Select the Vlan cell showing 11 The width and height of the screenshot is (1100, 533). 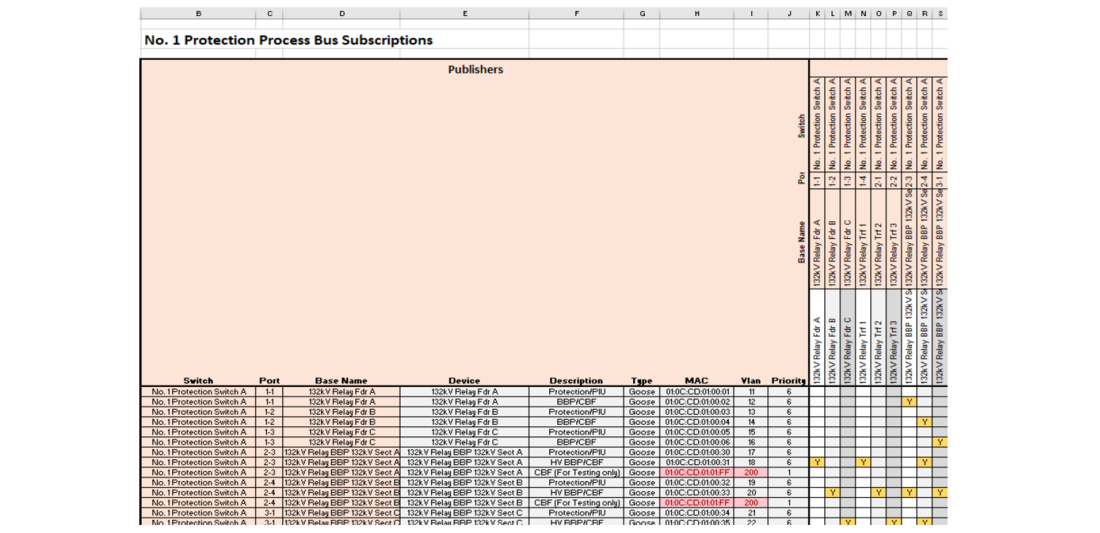[x=751, y=391]
